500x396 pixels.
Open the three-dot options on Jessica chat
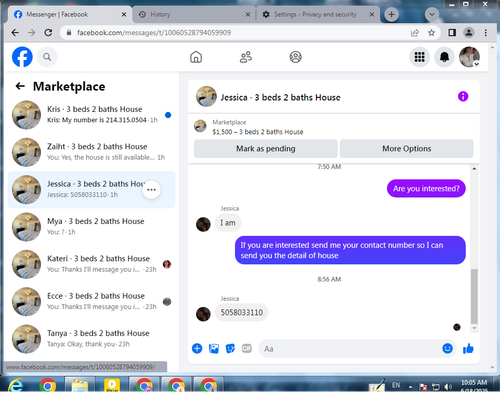(151, 190)
